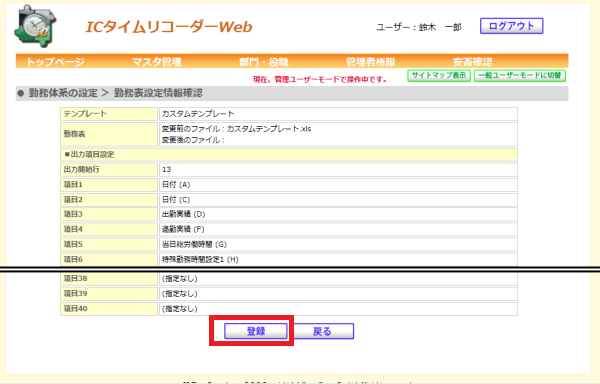This screenshot has width=600, height=384.
Task: Select the 日付 (A) value
Action: (x=338, y=185)
